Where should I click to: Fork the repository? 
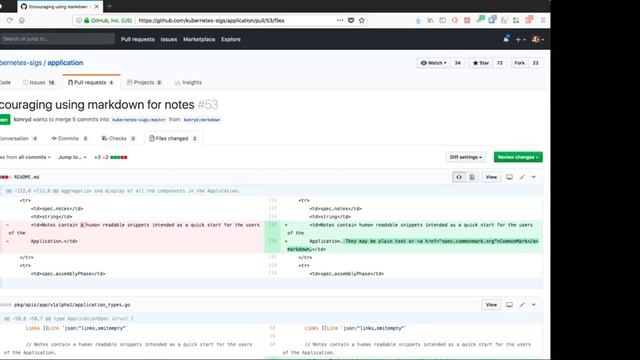click(519, 63)
